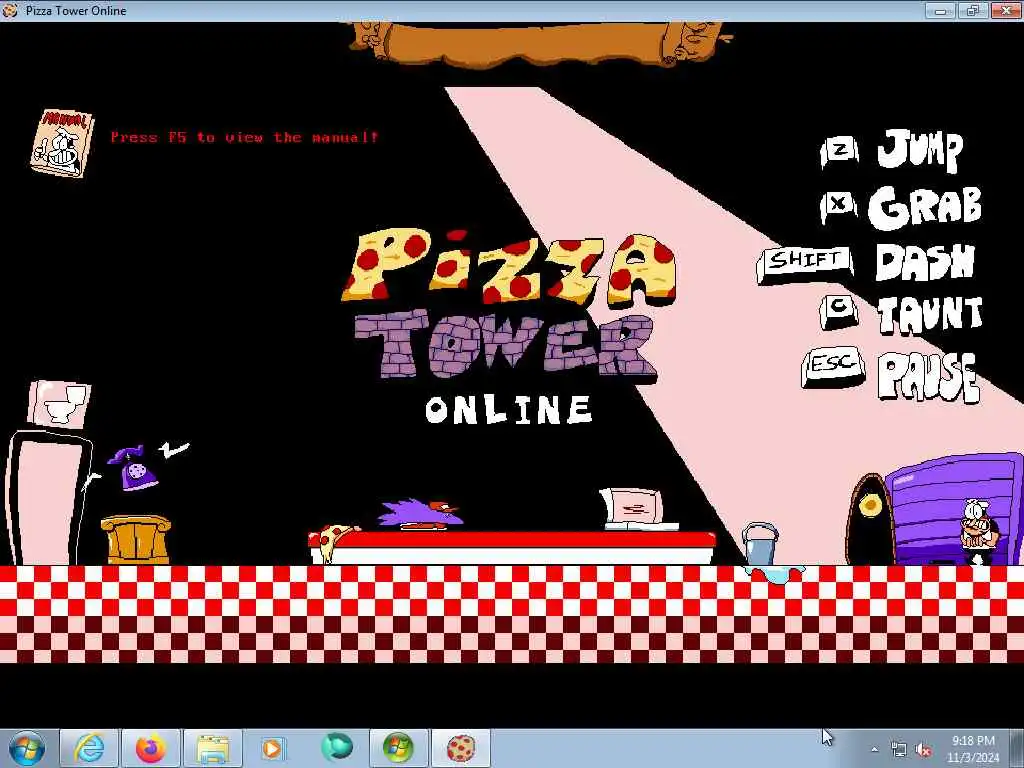Click the Peppino chef character
This screenshot has height=768, width=1024.
tap(978, 532)
